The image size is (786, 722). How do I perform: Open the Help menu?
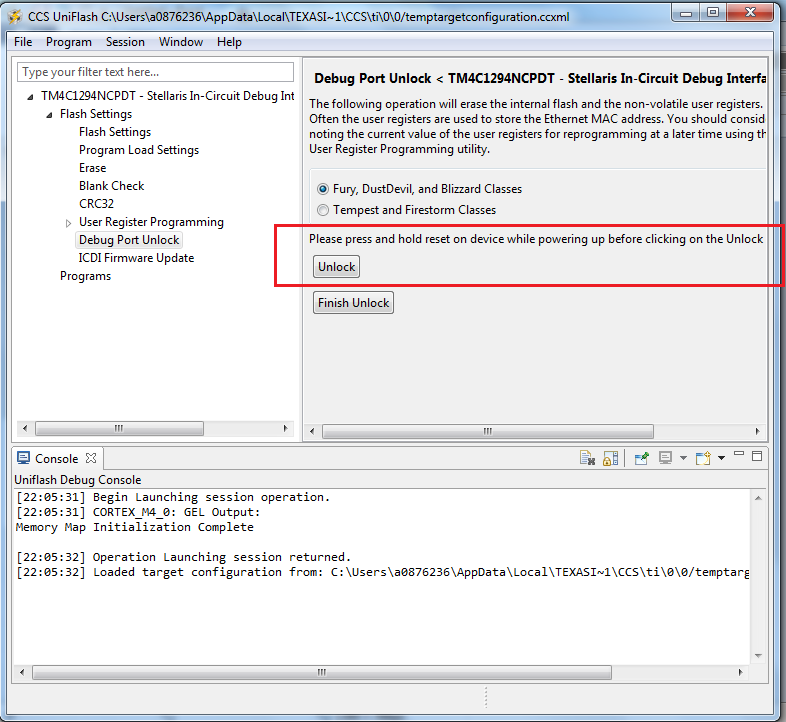pos(229,42)
